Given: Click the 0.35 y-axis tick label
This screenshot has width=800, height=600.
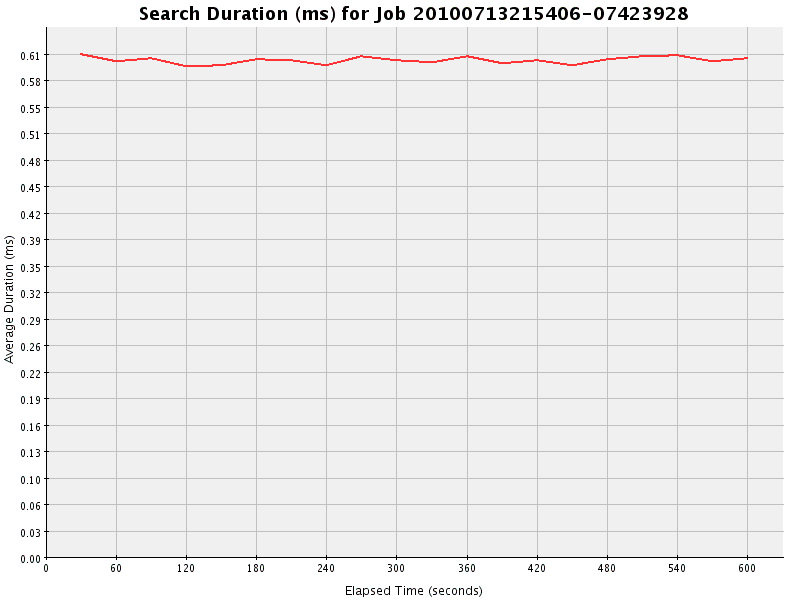Looking at the screenshot, I should pos(30,267).
